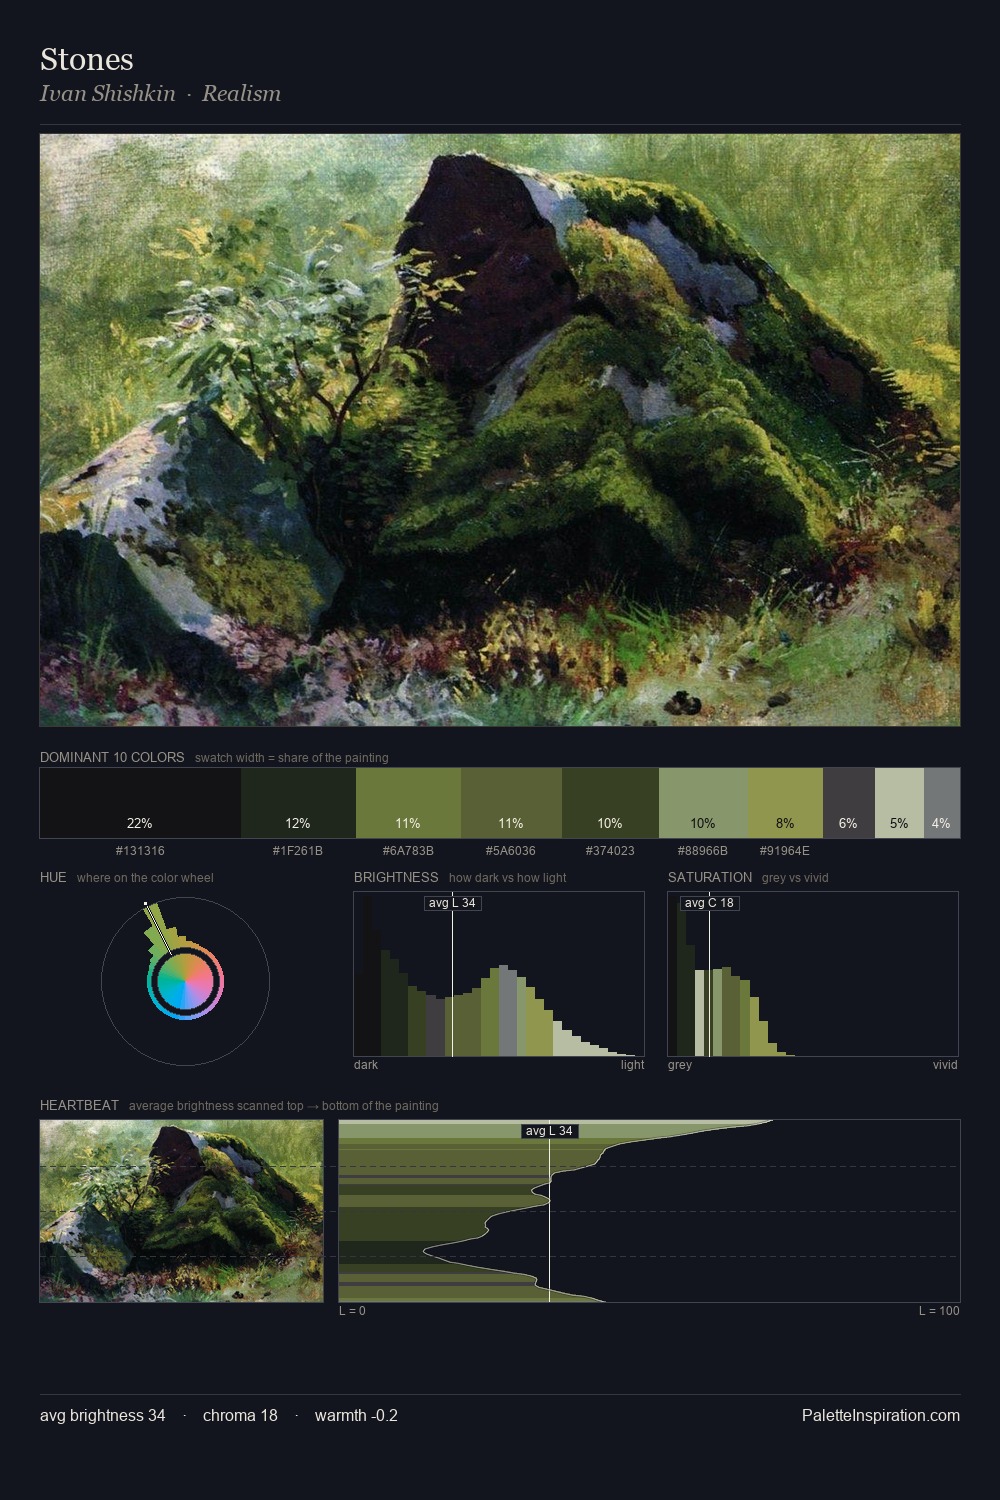Click the 5% pale grey-green swatch

[899, 802]
